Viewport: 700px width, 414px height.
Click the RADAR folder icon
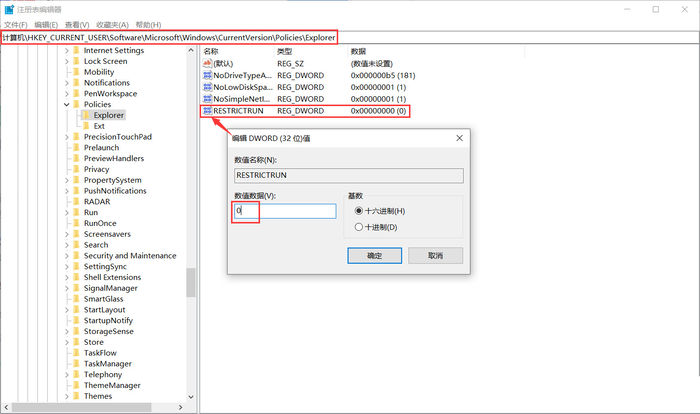pyautogui.click(x=76, y=201)
